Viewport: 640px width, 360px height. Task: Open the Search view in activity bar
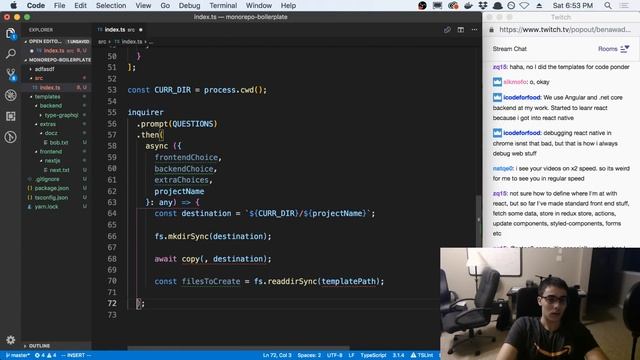(x=11, y=53)
